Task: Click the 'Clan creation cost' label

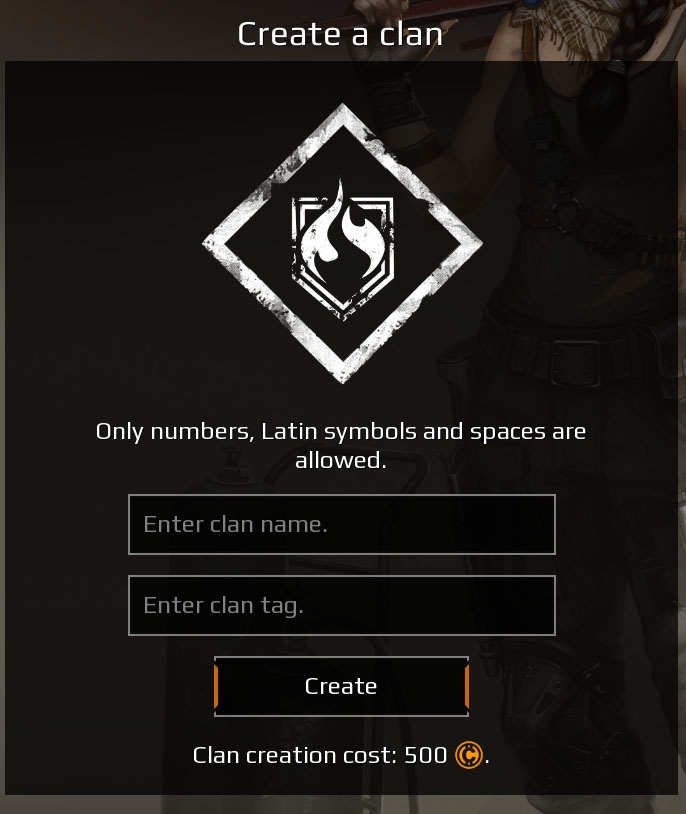Action: coord(294,755)
